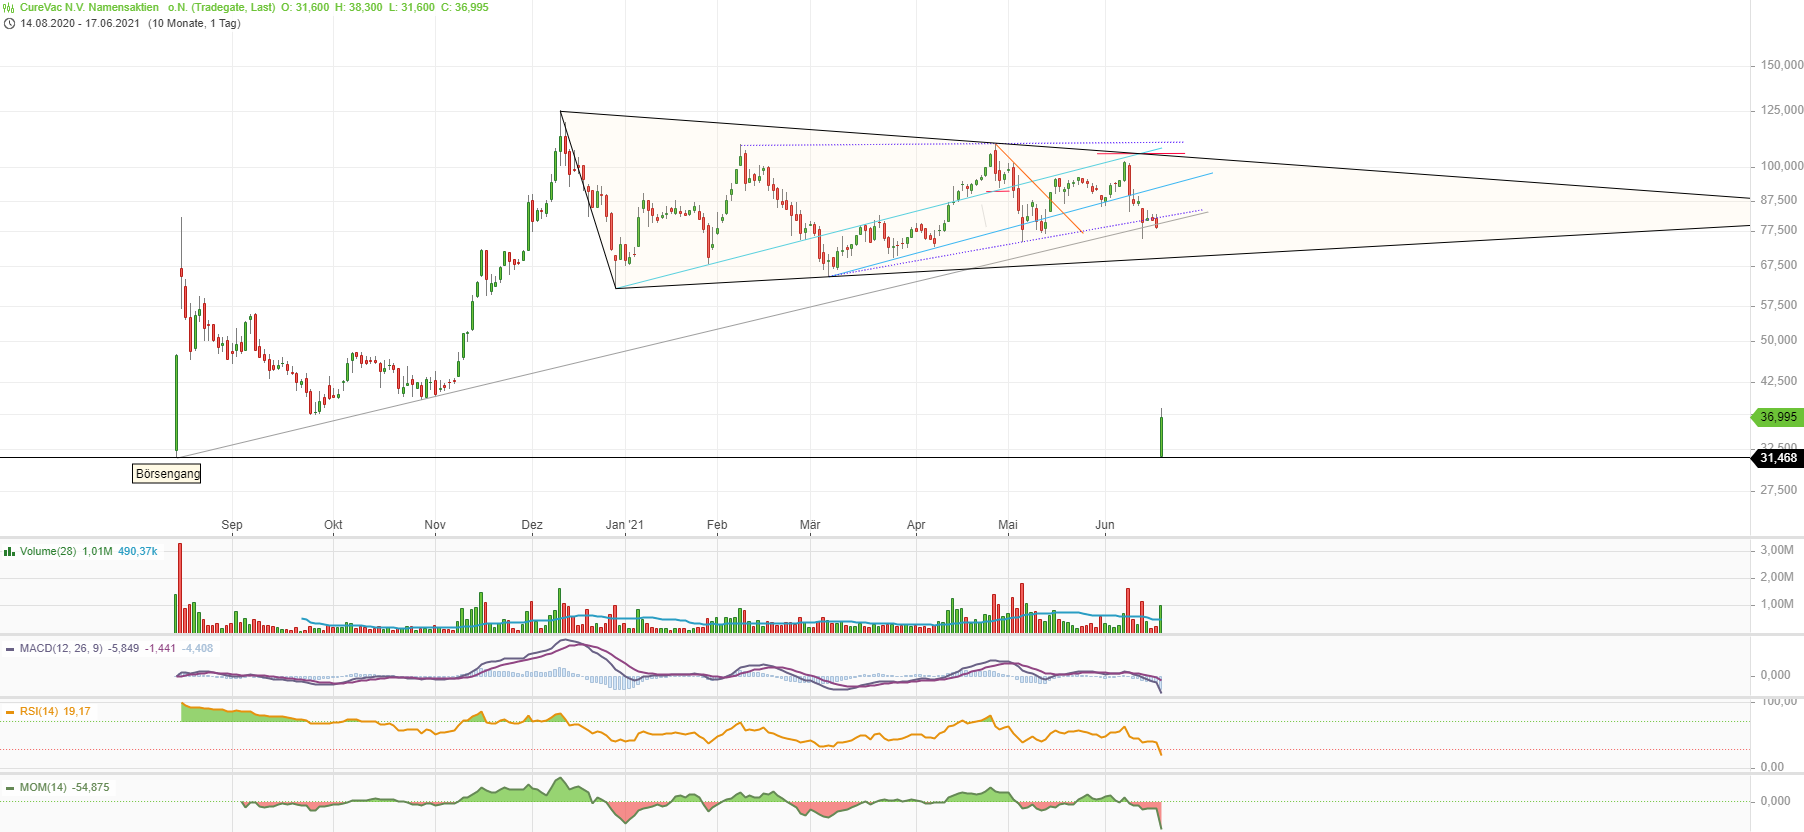Click the Jun month label on time axis

click(1105, 525)
